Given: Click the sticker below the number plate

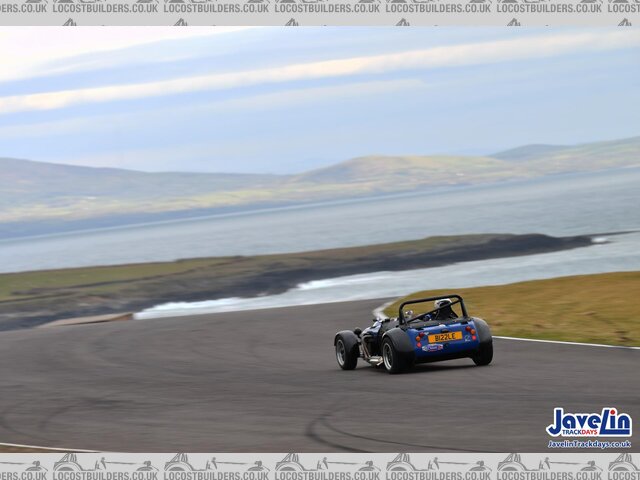Looking at the screenshot, I should point(432,348).
